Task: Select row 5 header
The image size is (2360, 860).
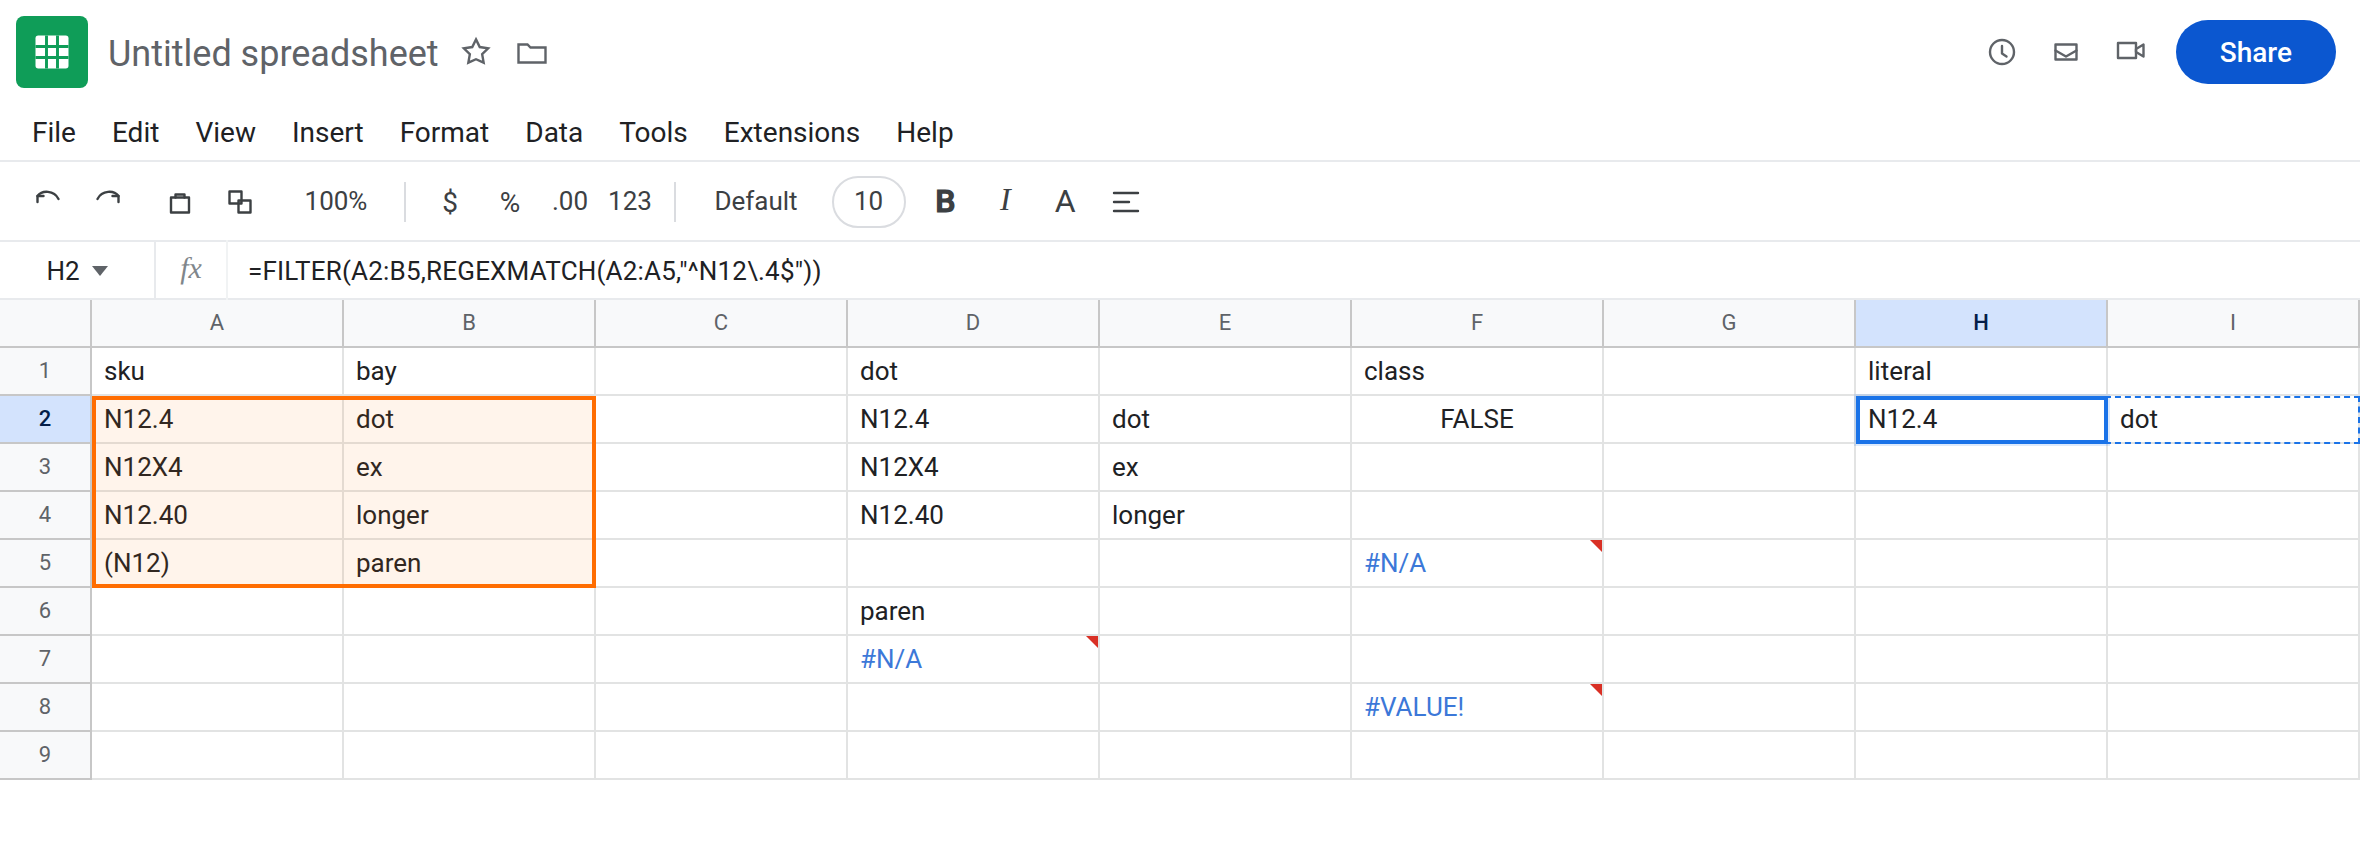Action: click(x=45, y=563)
